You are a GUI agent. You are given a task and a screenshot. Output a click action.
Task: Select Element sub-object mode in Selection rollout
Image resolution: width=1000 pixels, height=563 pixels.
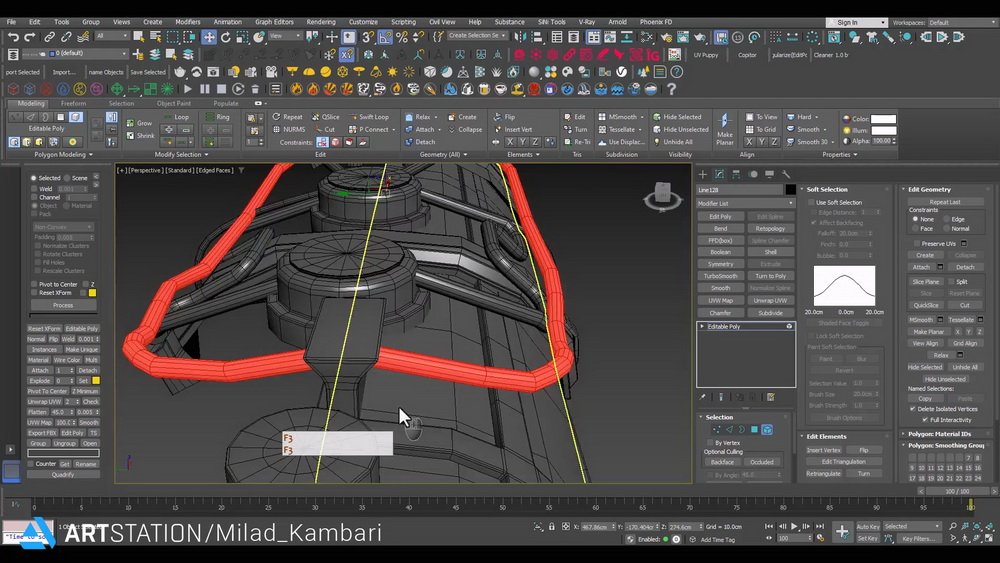tap(767, 430)
